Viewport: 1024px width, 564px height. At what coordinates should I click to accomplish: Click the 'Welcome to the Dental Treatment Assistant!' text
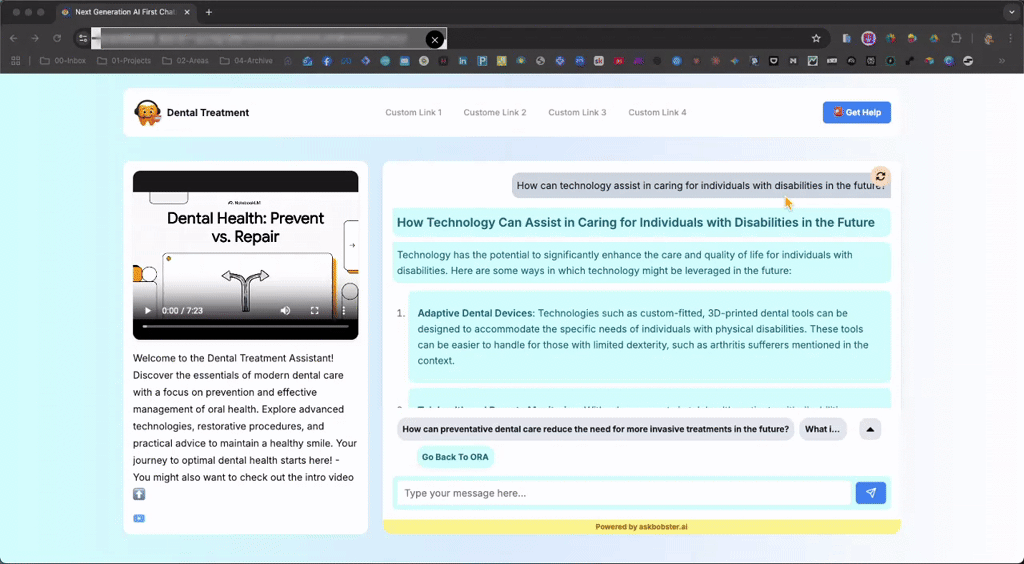tap(233, 358)
